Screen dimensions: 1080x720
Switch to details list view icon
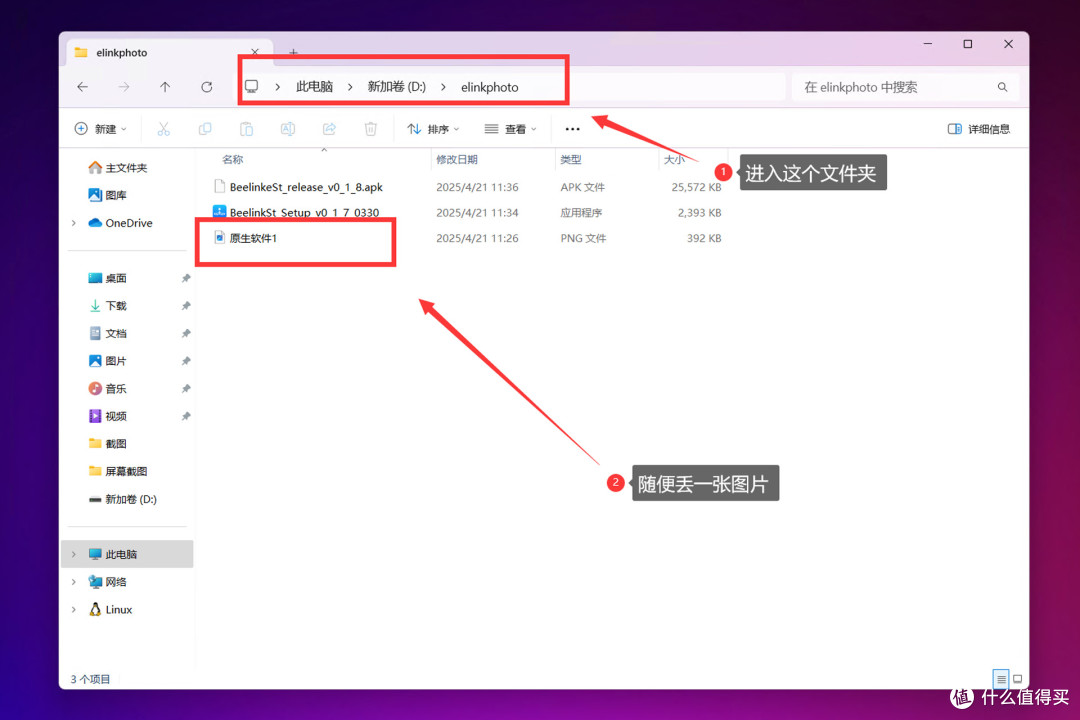tap(1001, 679)
